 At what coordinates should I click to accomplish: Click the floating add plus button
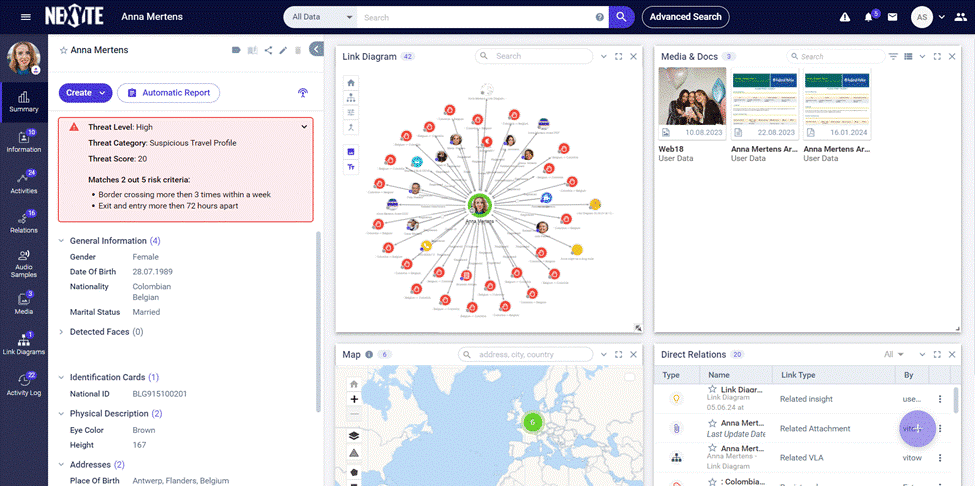click(x=917, y=429)
